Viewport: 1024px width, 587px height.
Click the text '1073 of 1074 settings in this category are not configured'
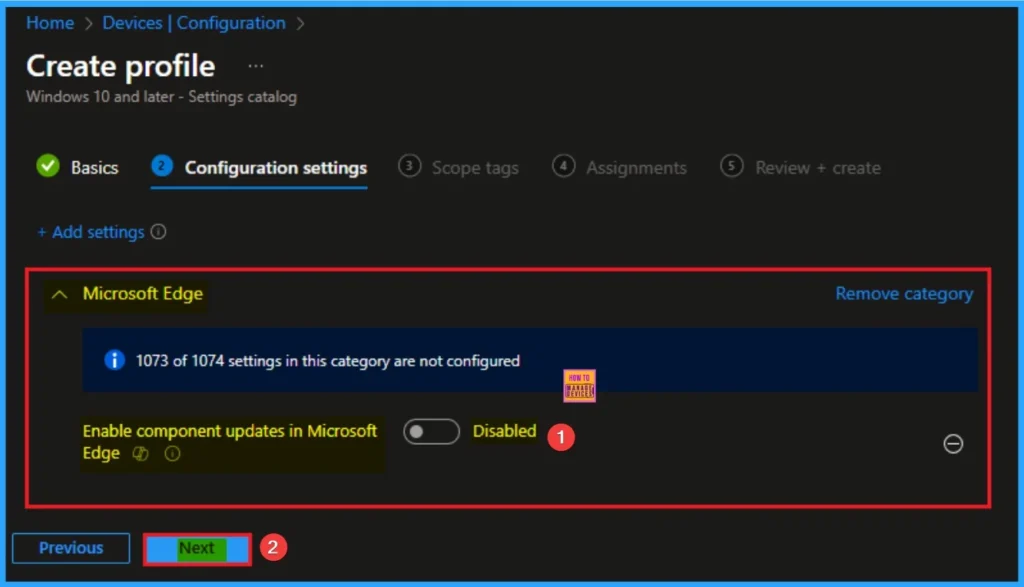point(328,361)
